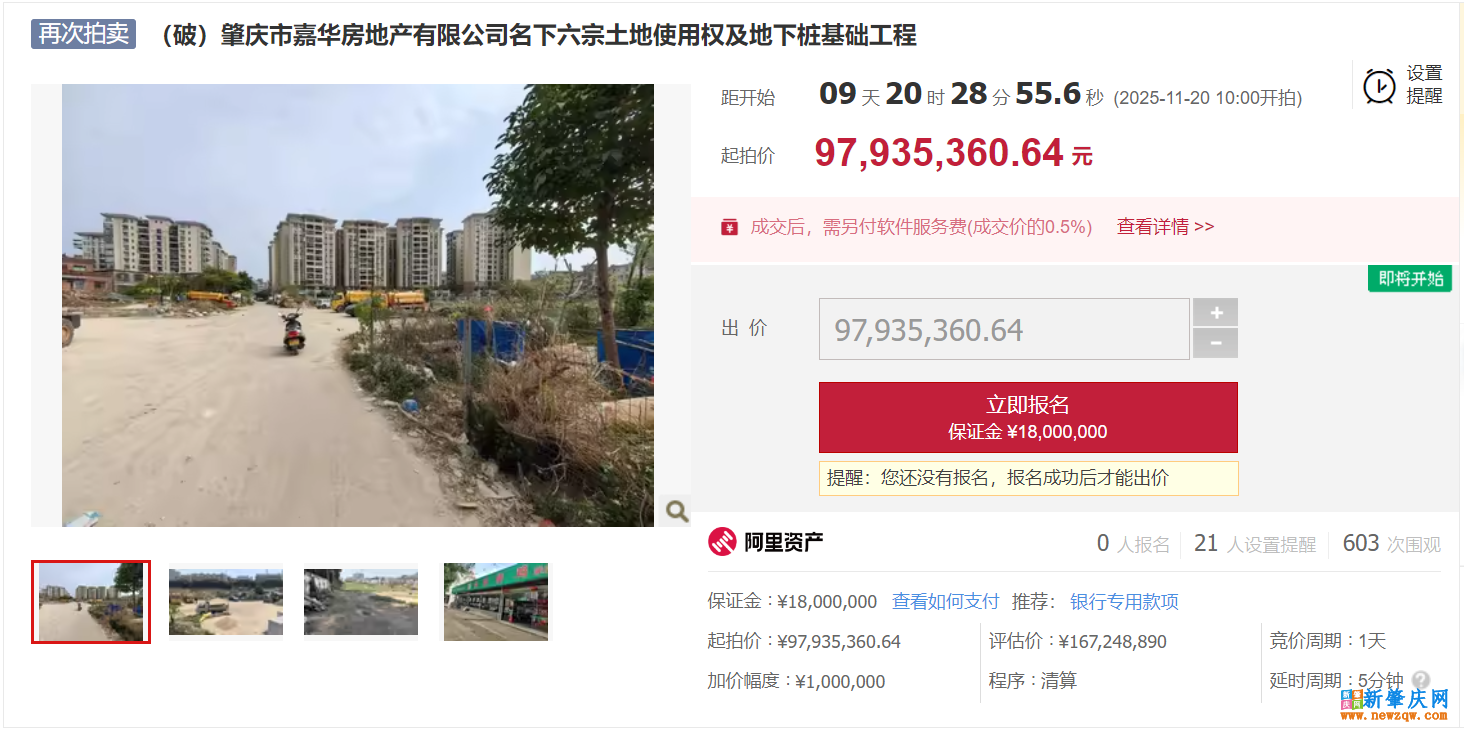Open the 查看如何支付 link

coord(945,602)
